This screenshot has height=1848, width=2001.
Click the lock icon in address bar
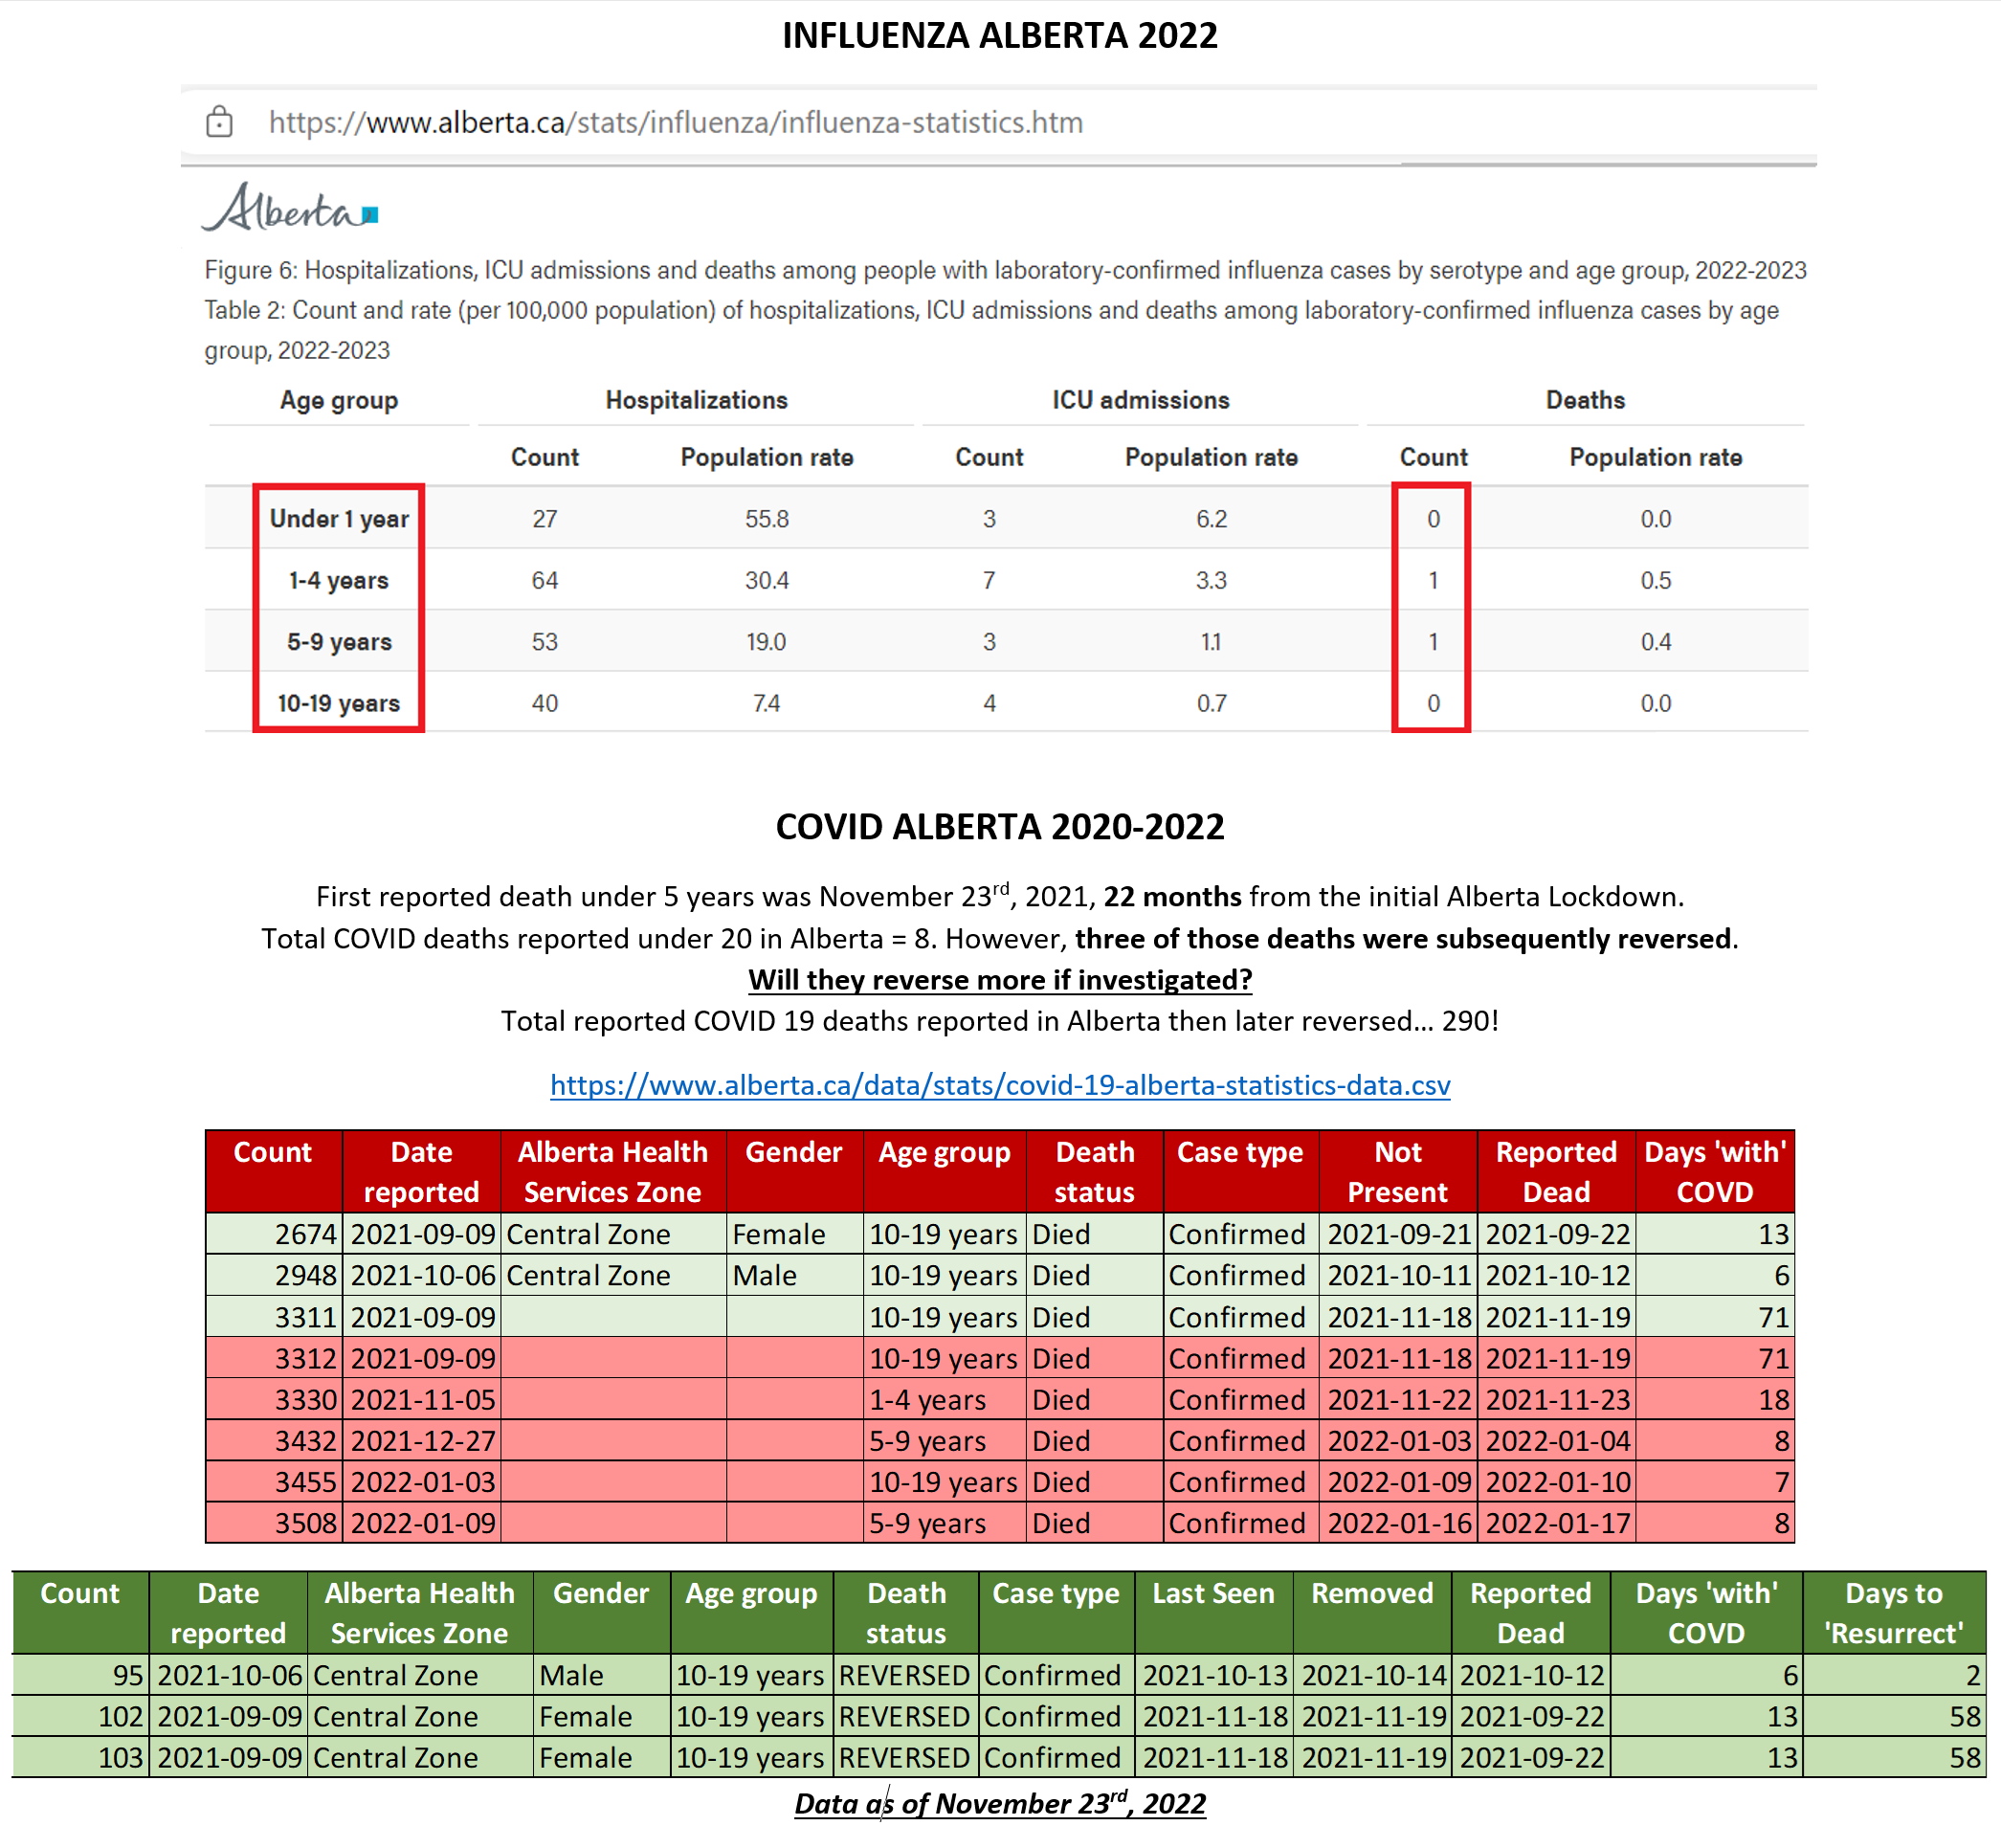(219, 122)
